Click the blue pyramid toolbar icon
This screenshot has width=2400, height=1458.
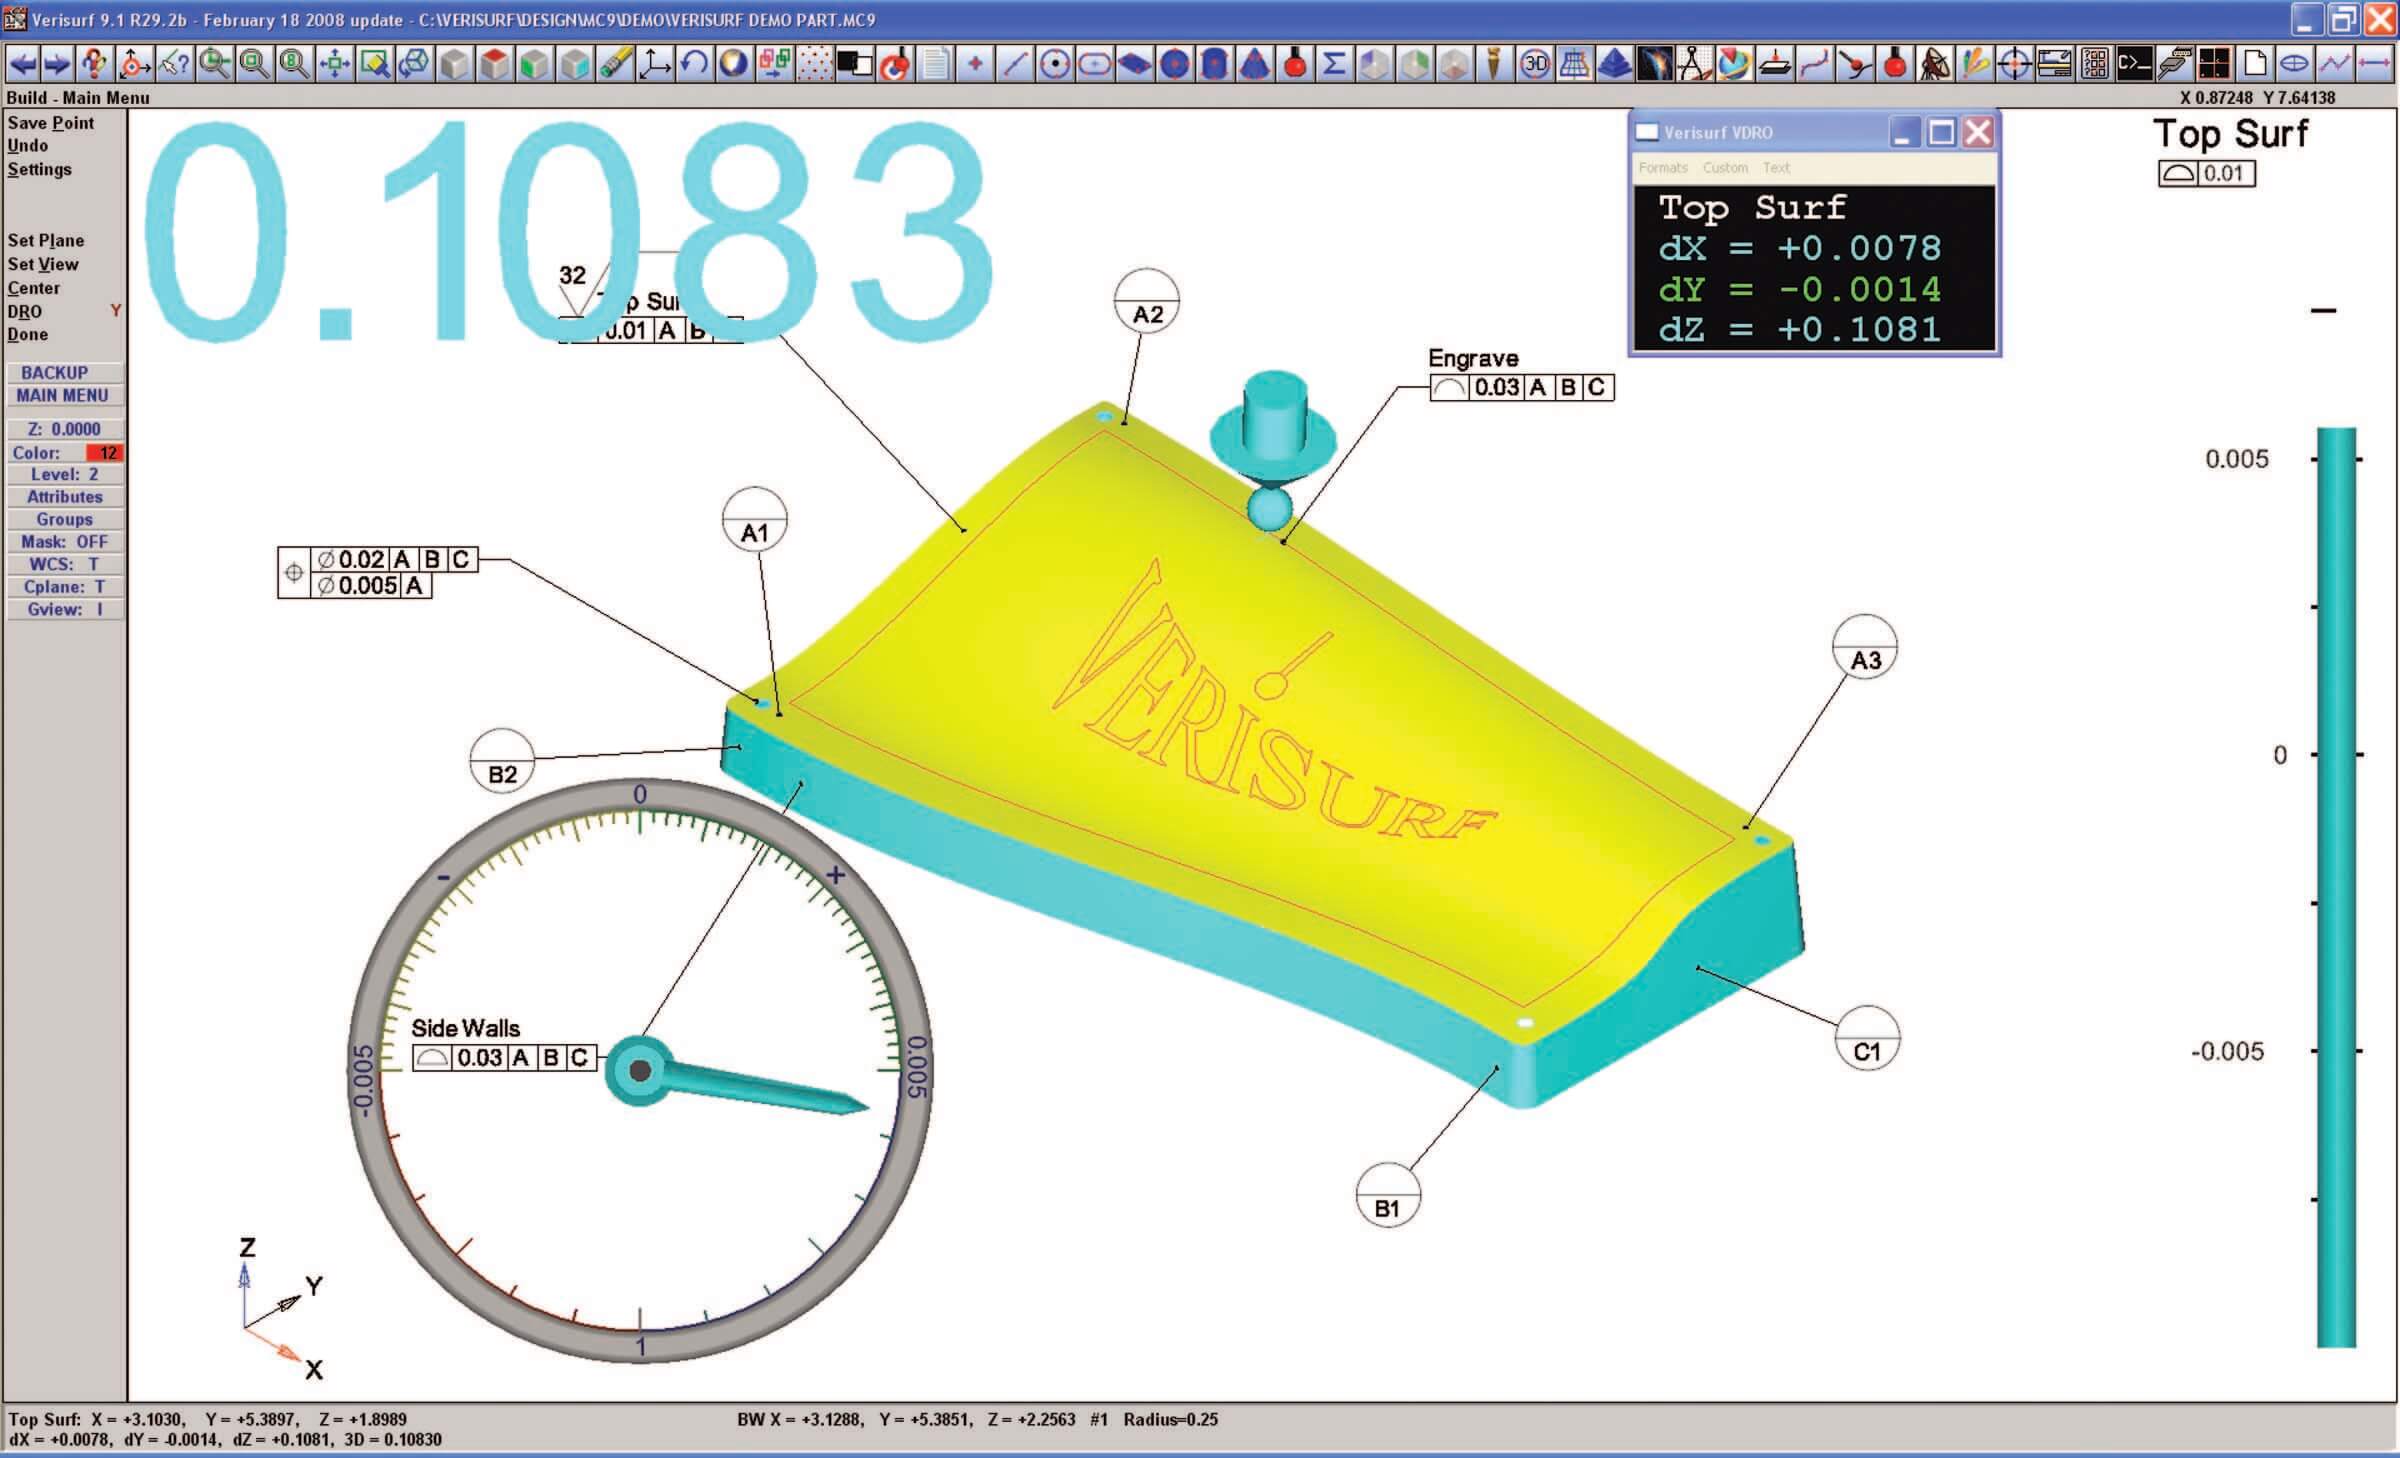1614,65
